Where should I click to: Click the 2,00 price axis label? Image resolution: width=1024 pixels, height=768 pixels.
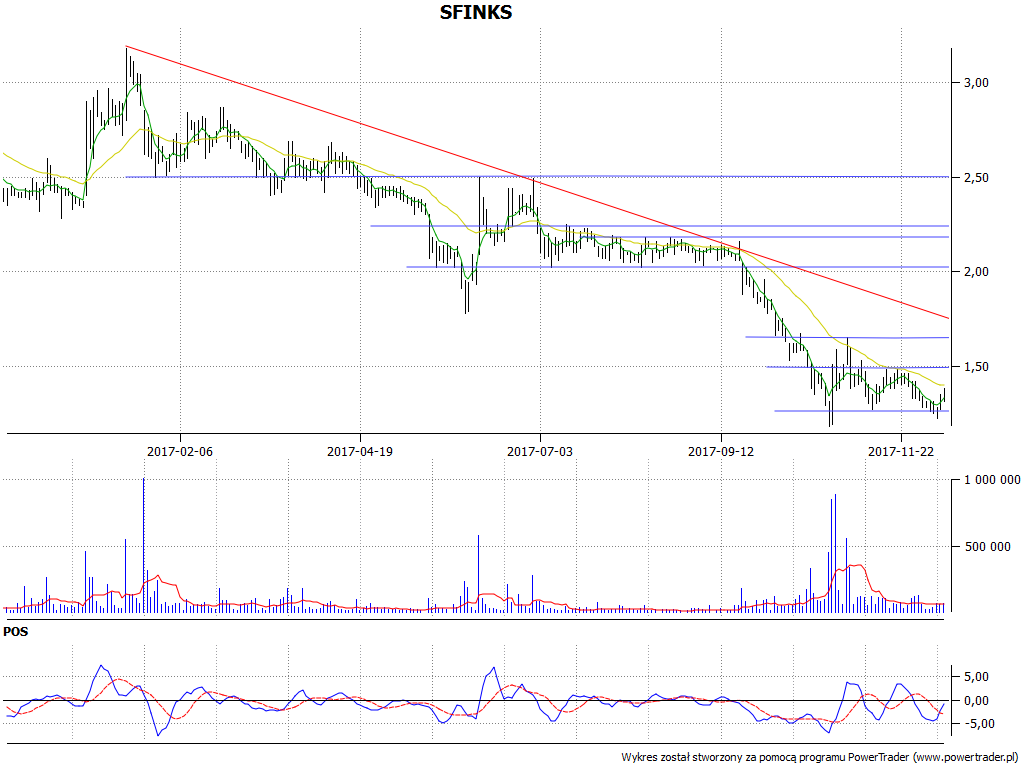(x=976, y=272)
